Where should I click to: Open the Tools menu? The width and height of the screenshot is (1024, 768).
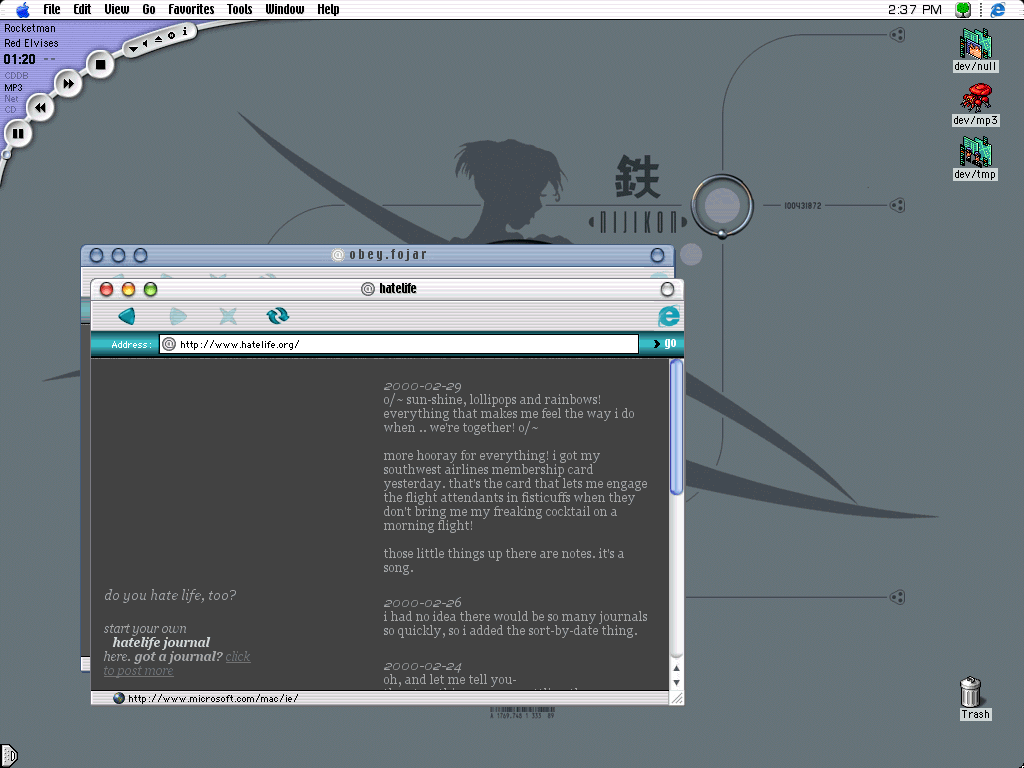(239, 9)
